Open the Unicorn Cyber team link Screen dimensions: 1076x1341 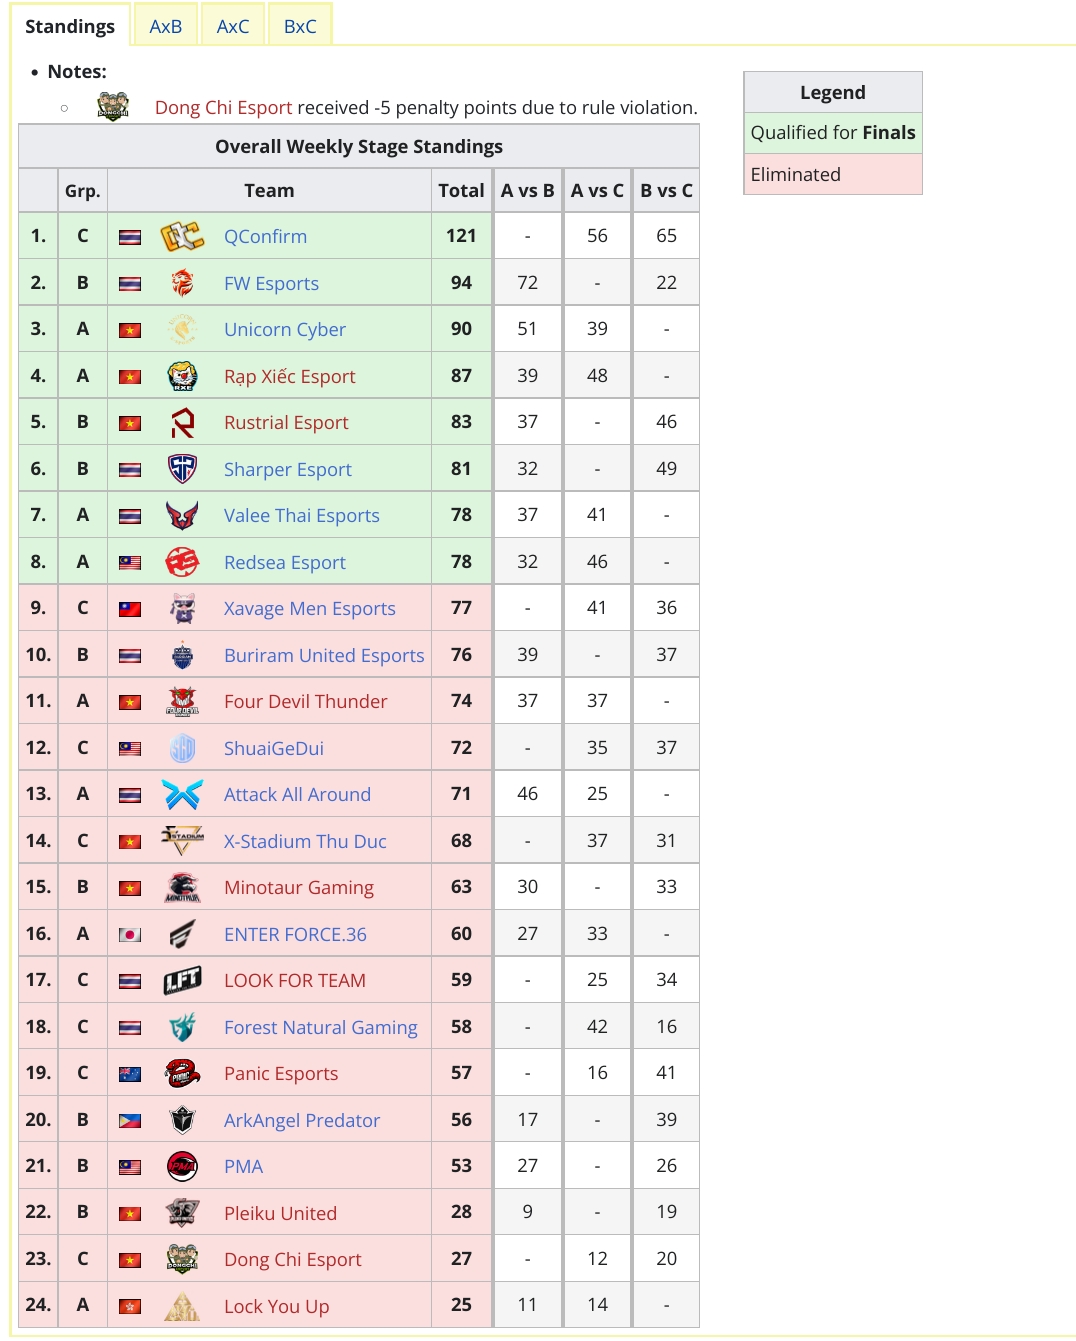[x=285, y=330]
